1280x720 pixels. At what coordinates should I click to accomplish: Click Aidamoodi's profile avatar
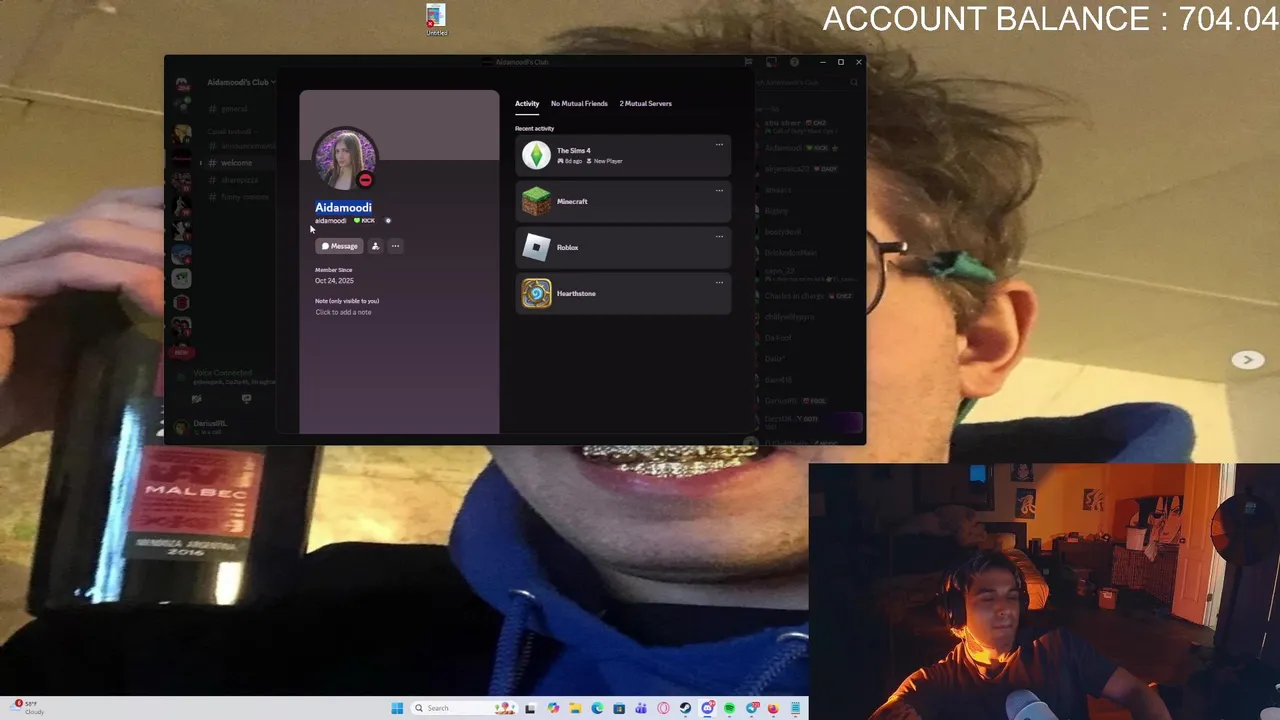pyautogui.click(x=345, y=158)
